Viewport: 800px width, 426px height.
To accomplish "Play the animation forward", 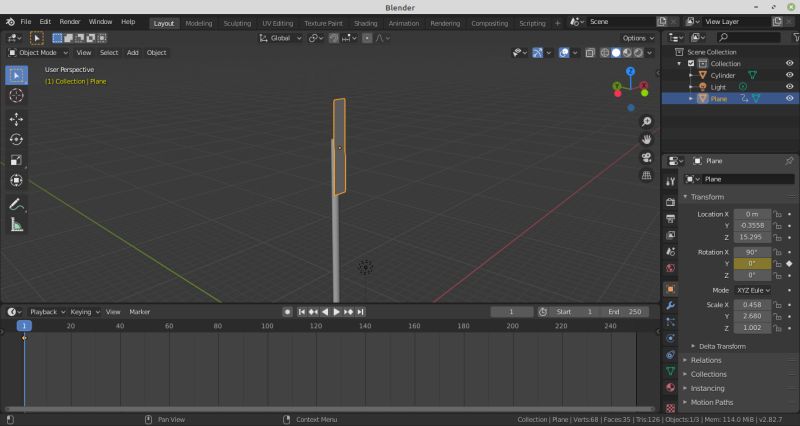I will pyautogui.click(x=337, y=312).
